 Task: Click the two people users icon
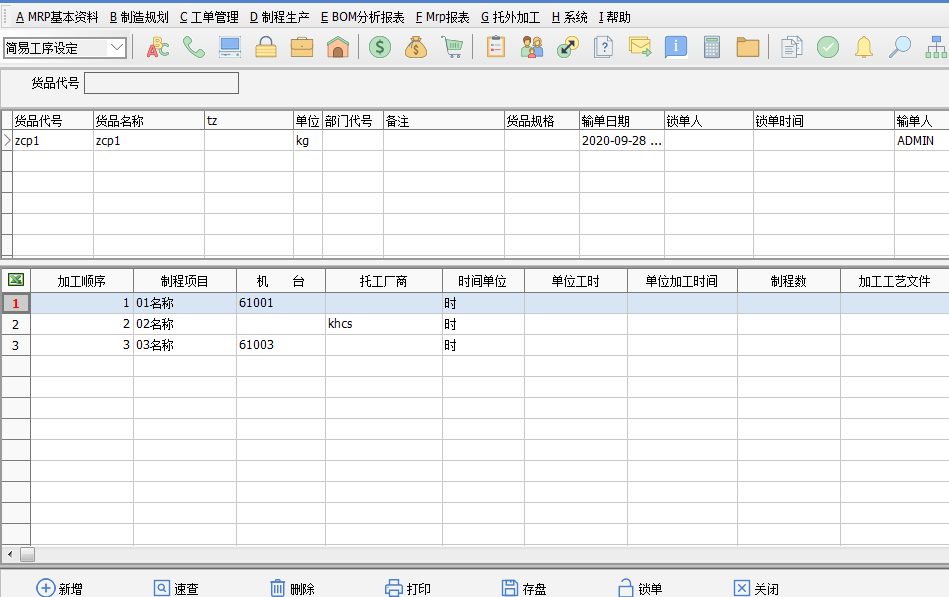[x=532, y=47]
